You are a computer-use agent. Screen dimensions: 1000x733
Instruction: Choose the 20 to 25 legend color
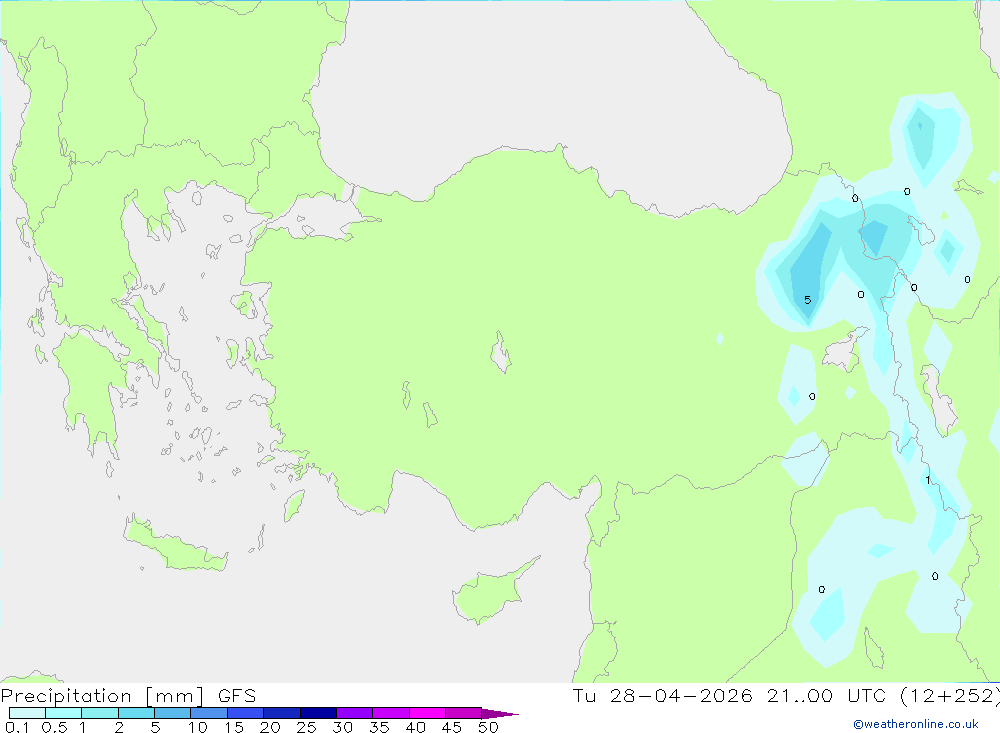coord(282,713)
